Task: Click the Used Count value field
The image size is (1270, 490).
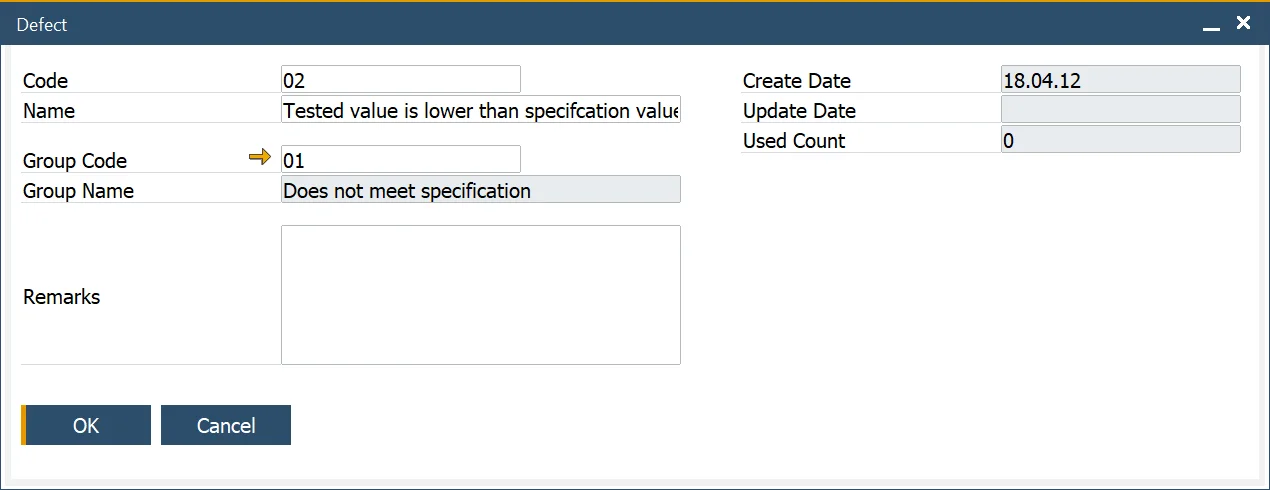Action: tap(1120, 140)
